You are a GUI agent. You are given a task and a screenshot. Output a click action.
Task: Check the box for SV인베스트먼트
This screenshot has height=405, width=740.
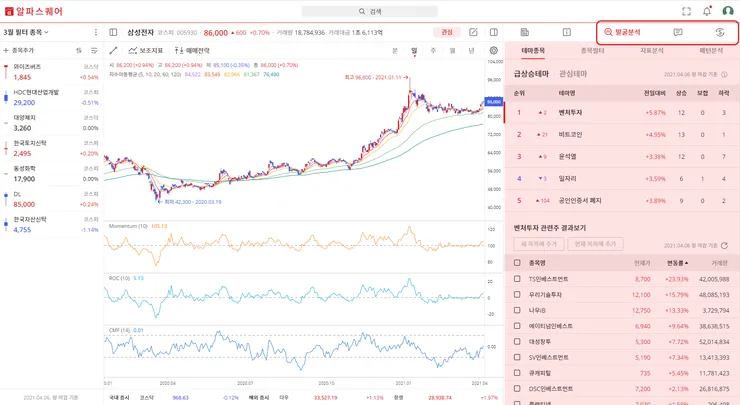pyautogui.click(x=517, y=357)
